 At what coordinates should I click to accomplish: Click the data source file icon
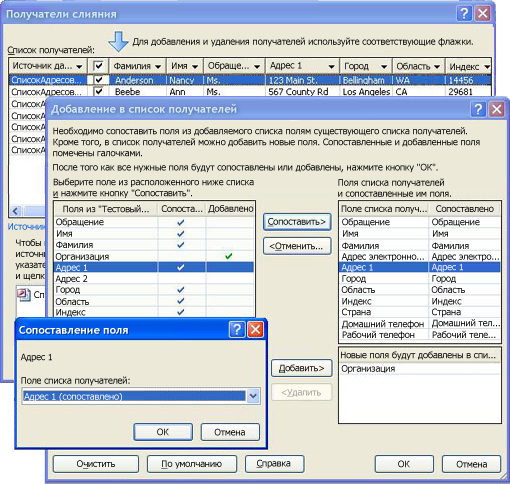pos(23,295)
